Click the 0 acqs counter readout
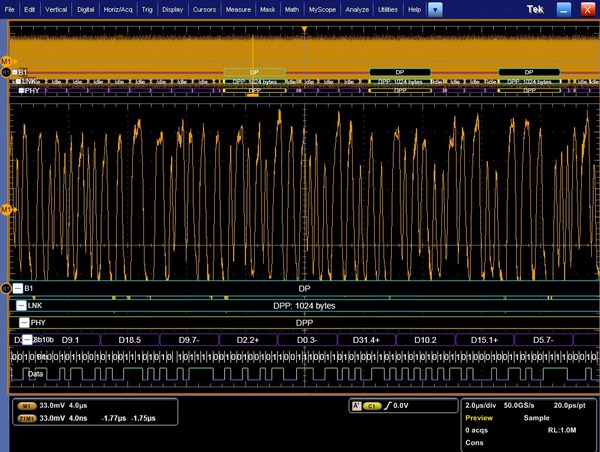 click(x=476, y=430)
